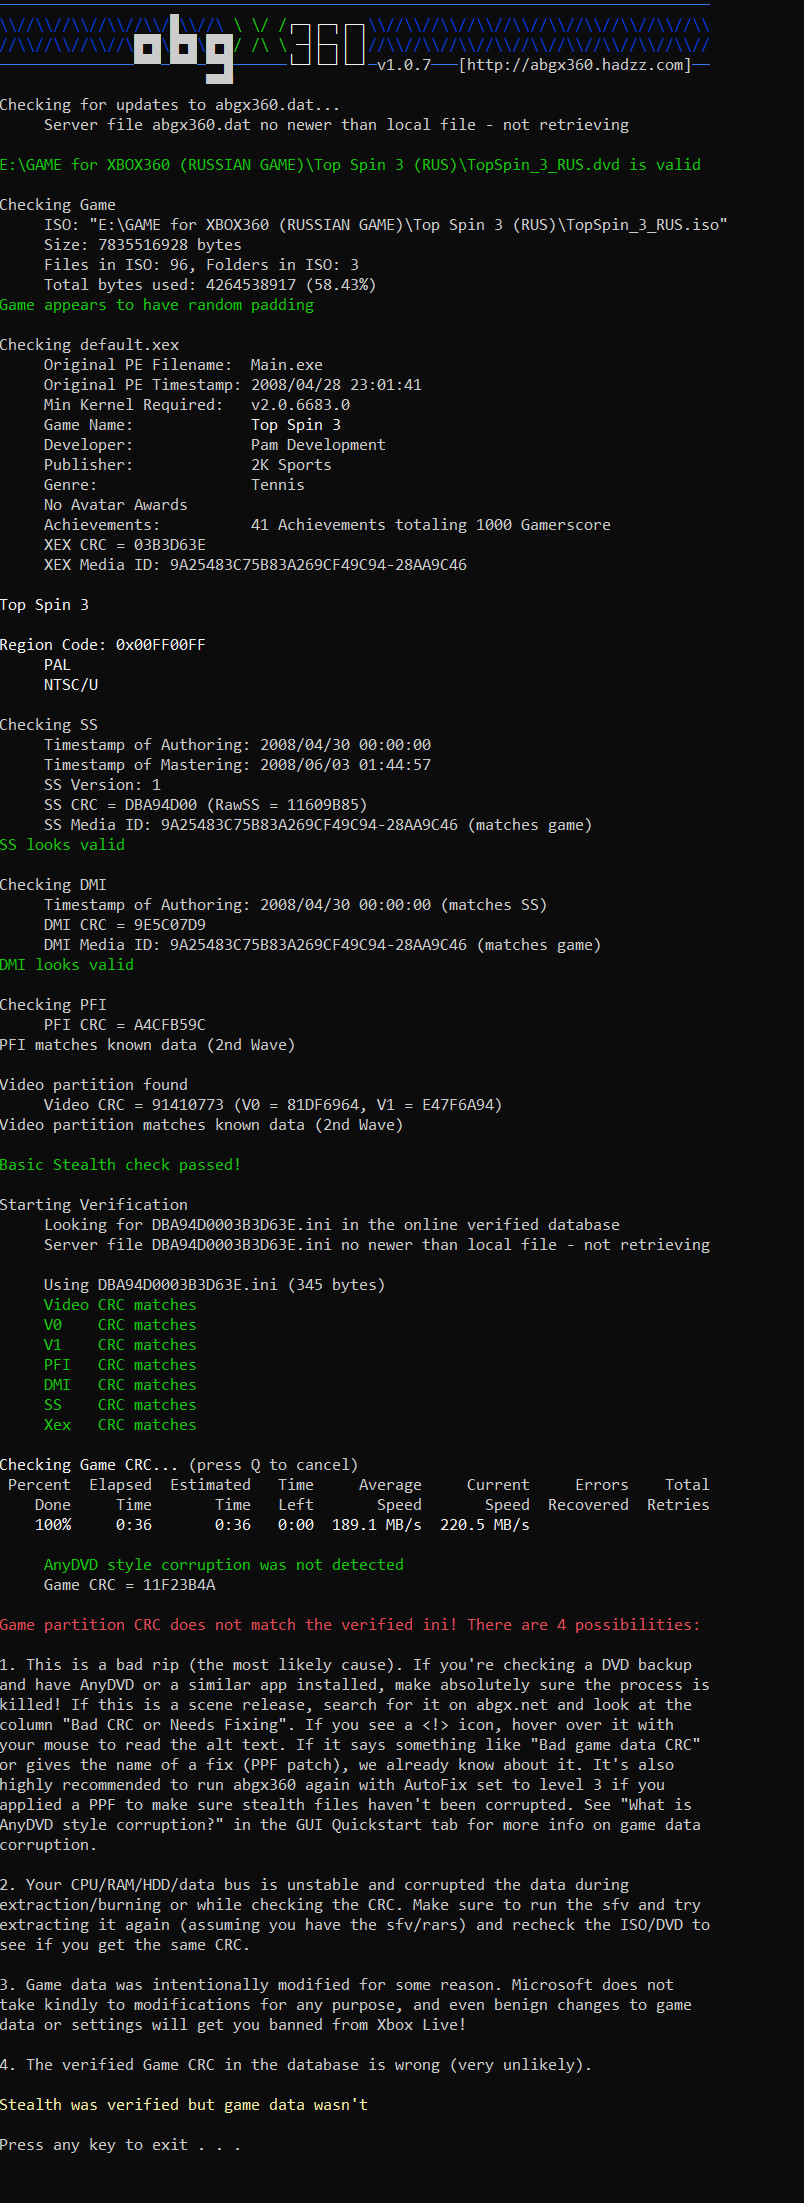804x2203 pixels.
Task: Click the abgx360 ASCII logo
Action: pos(250,47)
